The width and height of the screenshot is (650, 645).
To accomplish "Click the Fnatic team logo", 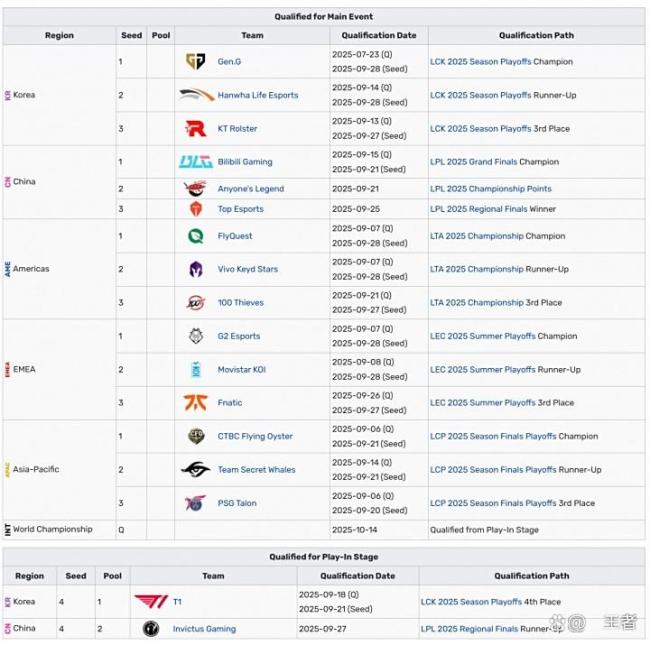I will pyautogui.click(x=196, y=403).
